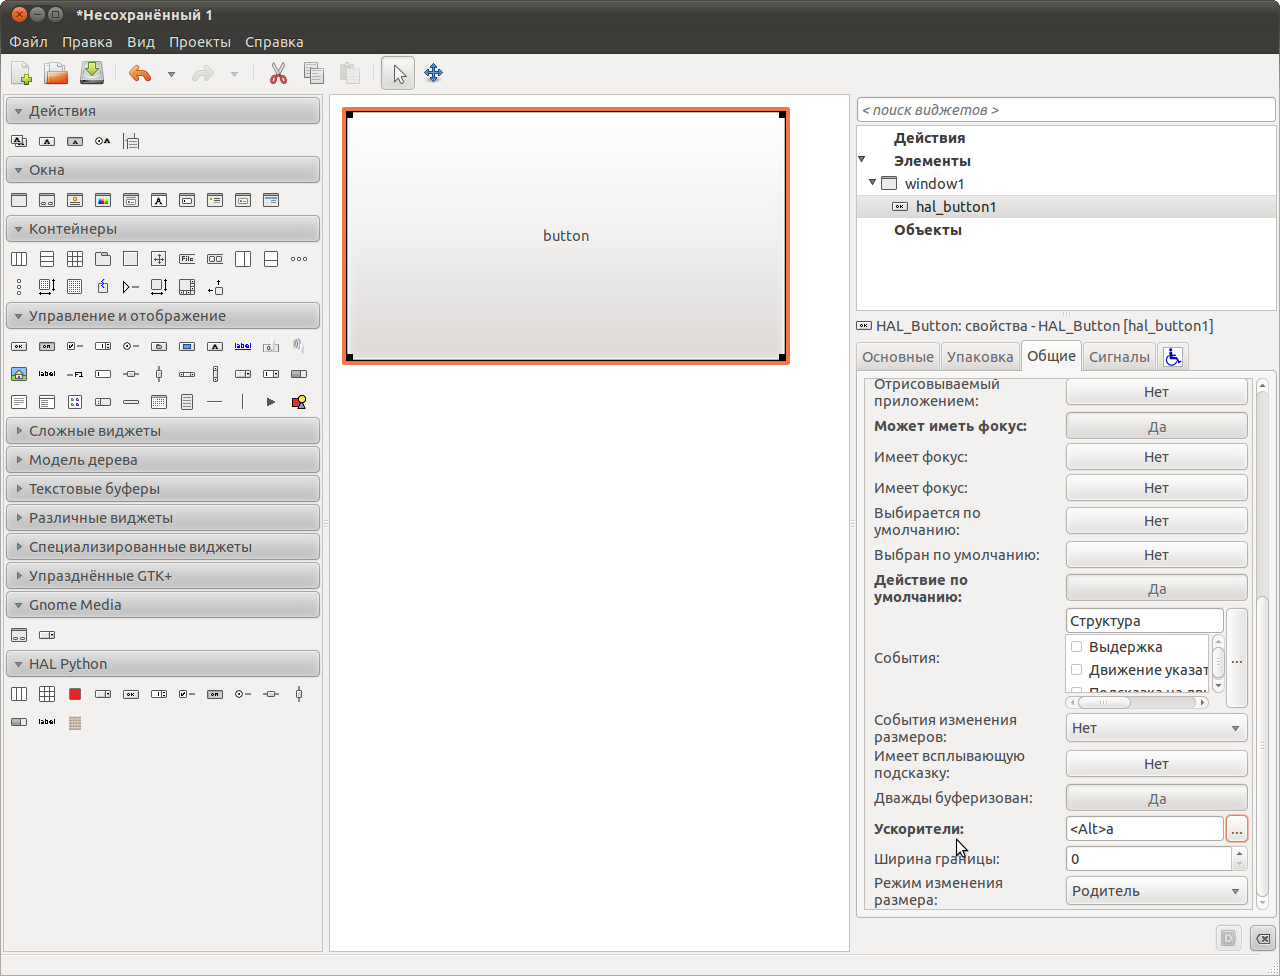
Task: Pick the OK button widget under Управление и отображение
Action: (19, 346)
